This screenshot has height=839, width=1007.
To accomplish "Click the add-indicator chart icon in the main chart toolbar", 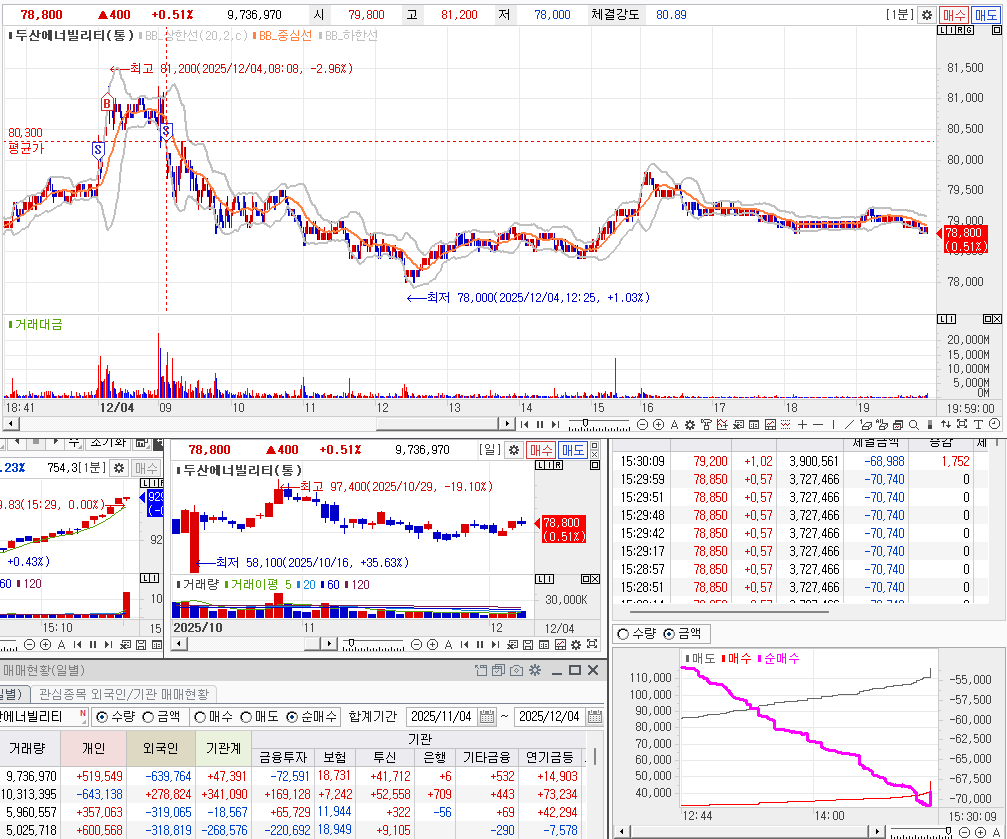I will (722, 425).
